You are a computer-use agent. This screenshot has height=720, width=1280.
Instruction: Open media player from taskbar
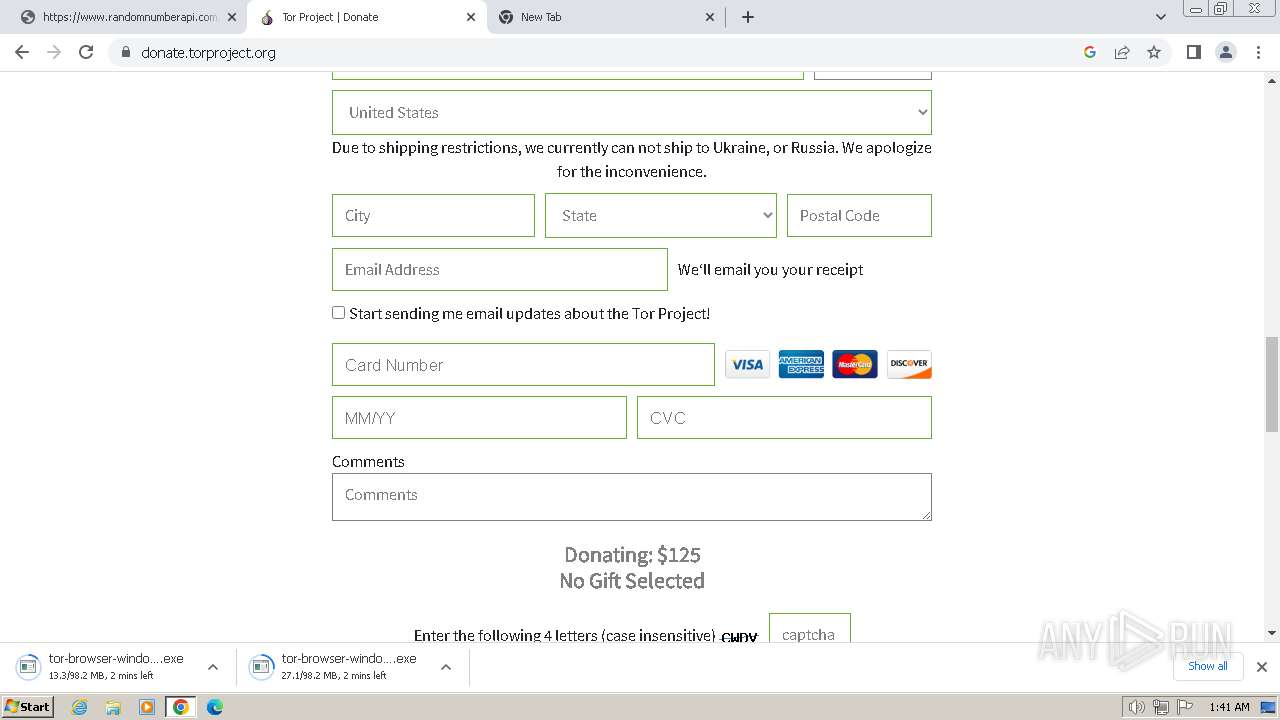[147, 707]
